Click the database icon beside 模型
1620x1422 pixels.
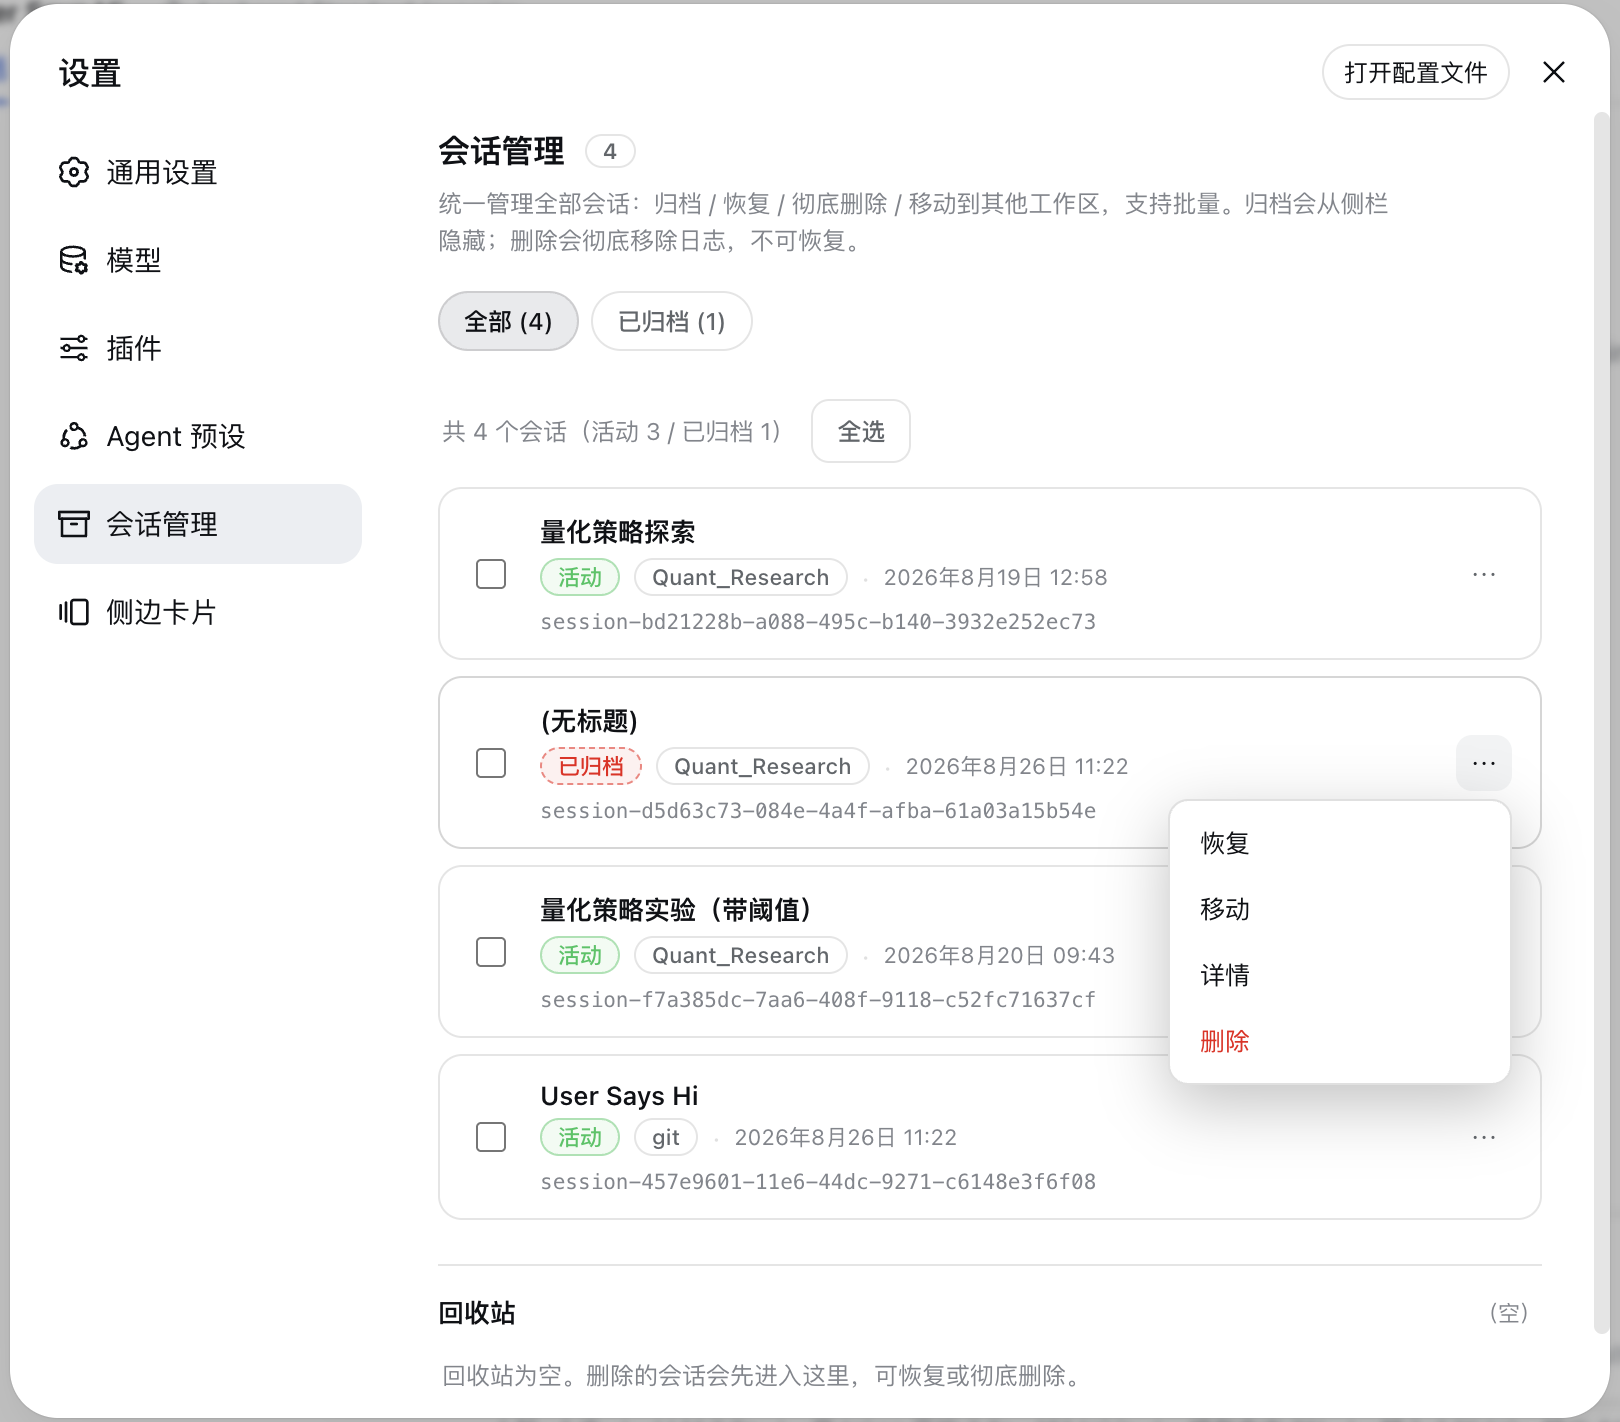pyautogui.click(x=73, y=260)
